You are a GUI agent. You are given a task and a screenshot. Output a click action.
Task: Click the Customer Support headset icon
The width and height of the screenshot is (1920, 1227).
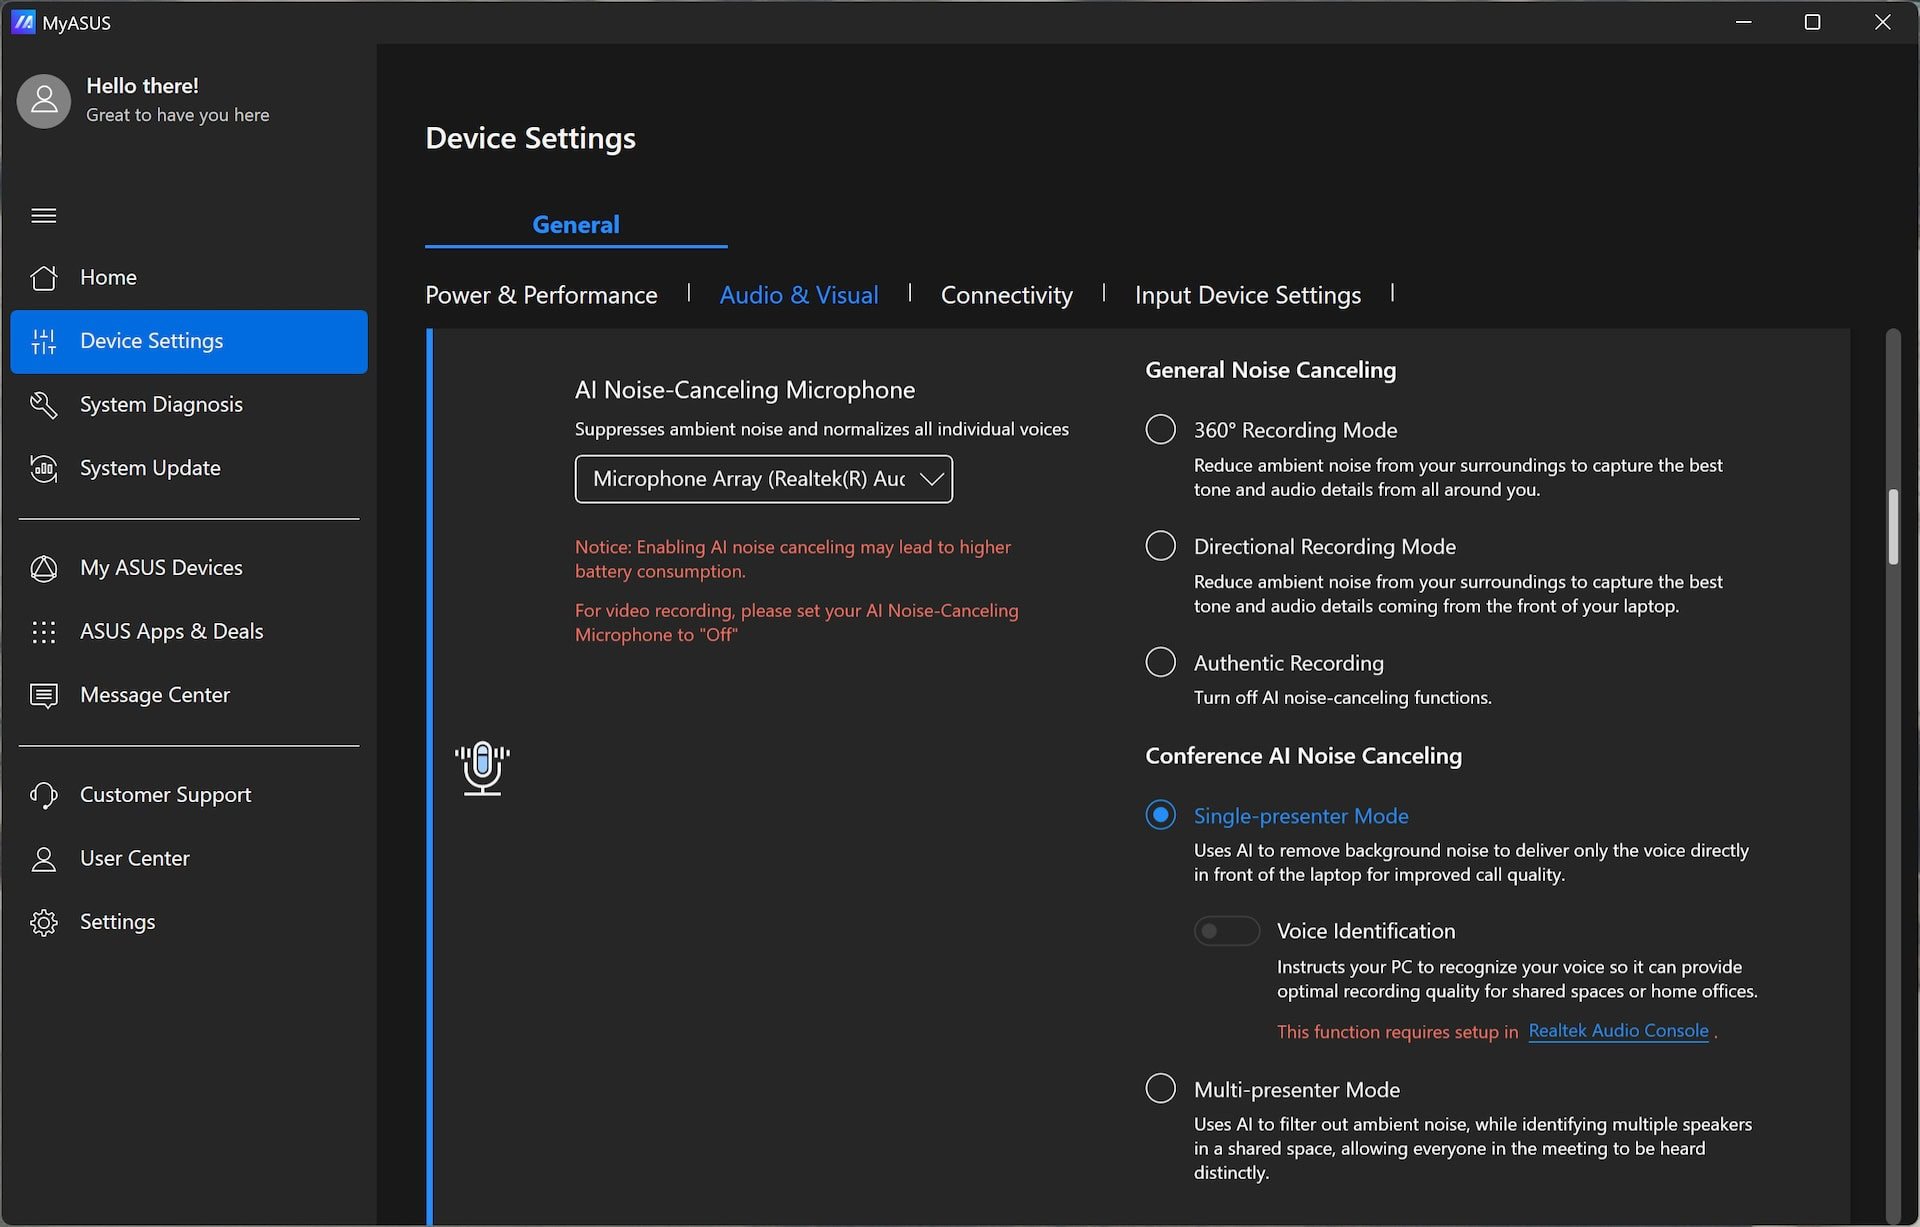[x=44, y=795]
